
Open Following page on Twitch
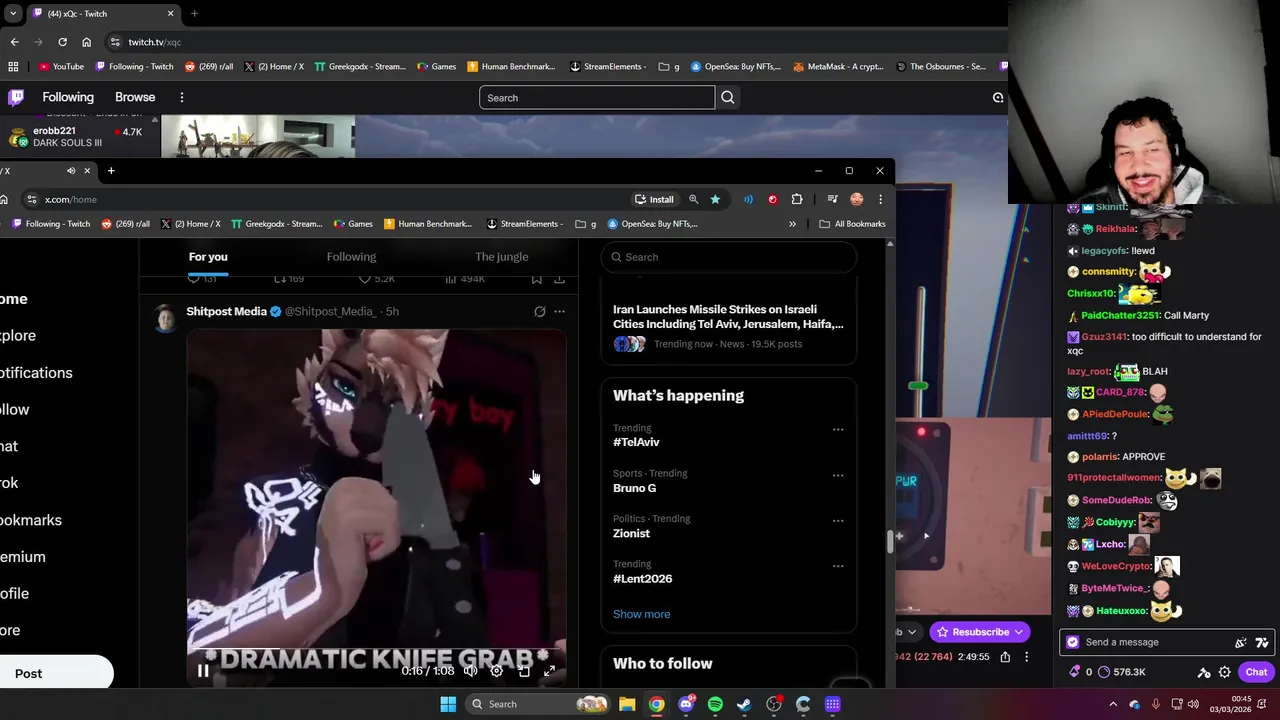click(x=68, y=97)
